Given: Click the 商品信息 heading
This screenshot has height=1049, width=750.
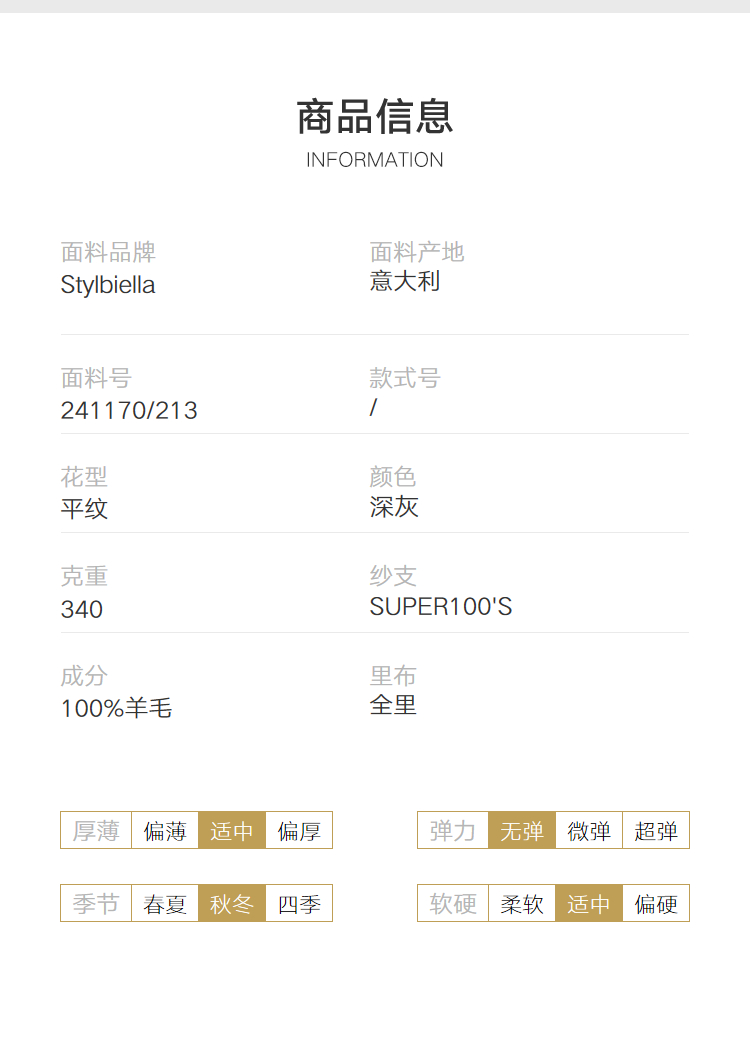Looking at the screenshot, I should (x=375, y=116).
